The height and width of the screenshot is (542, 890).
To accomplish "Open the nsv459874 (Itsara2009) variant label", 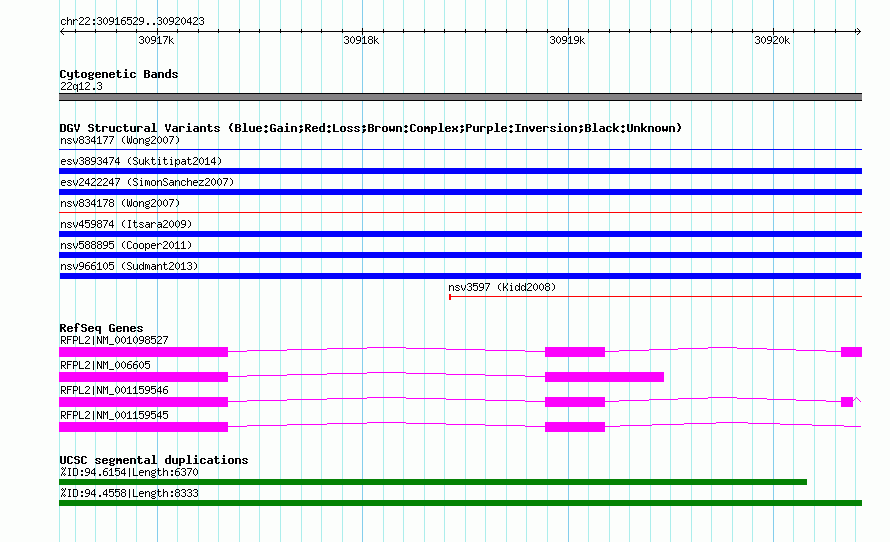I will click(x=126, y=224).
